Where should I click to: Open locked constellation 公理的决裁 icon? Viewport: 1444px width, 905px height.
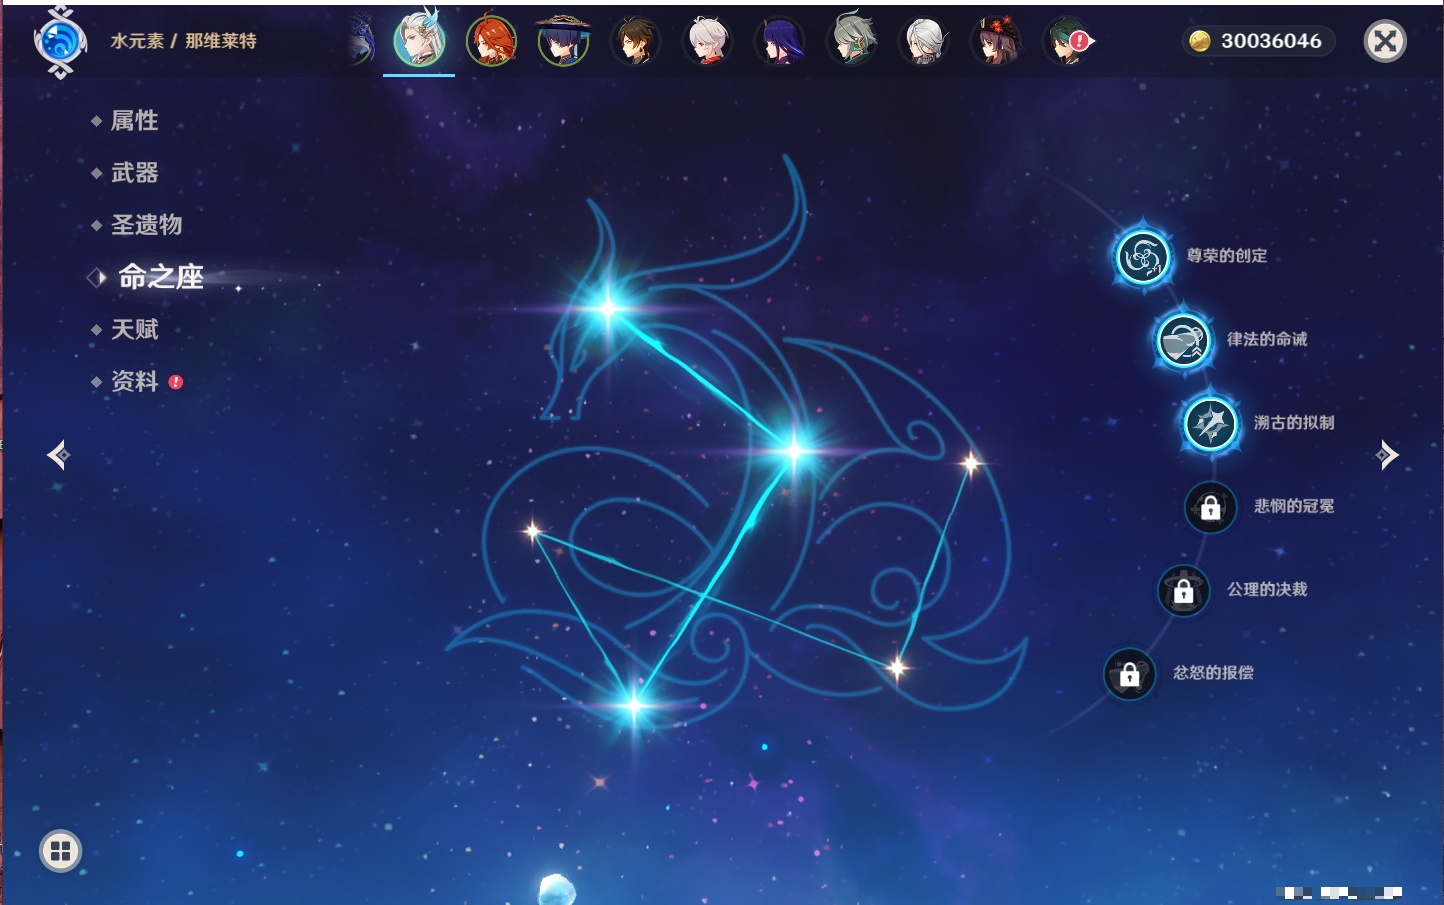pos(1183,590)
